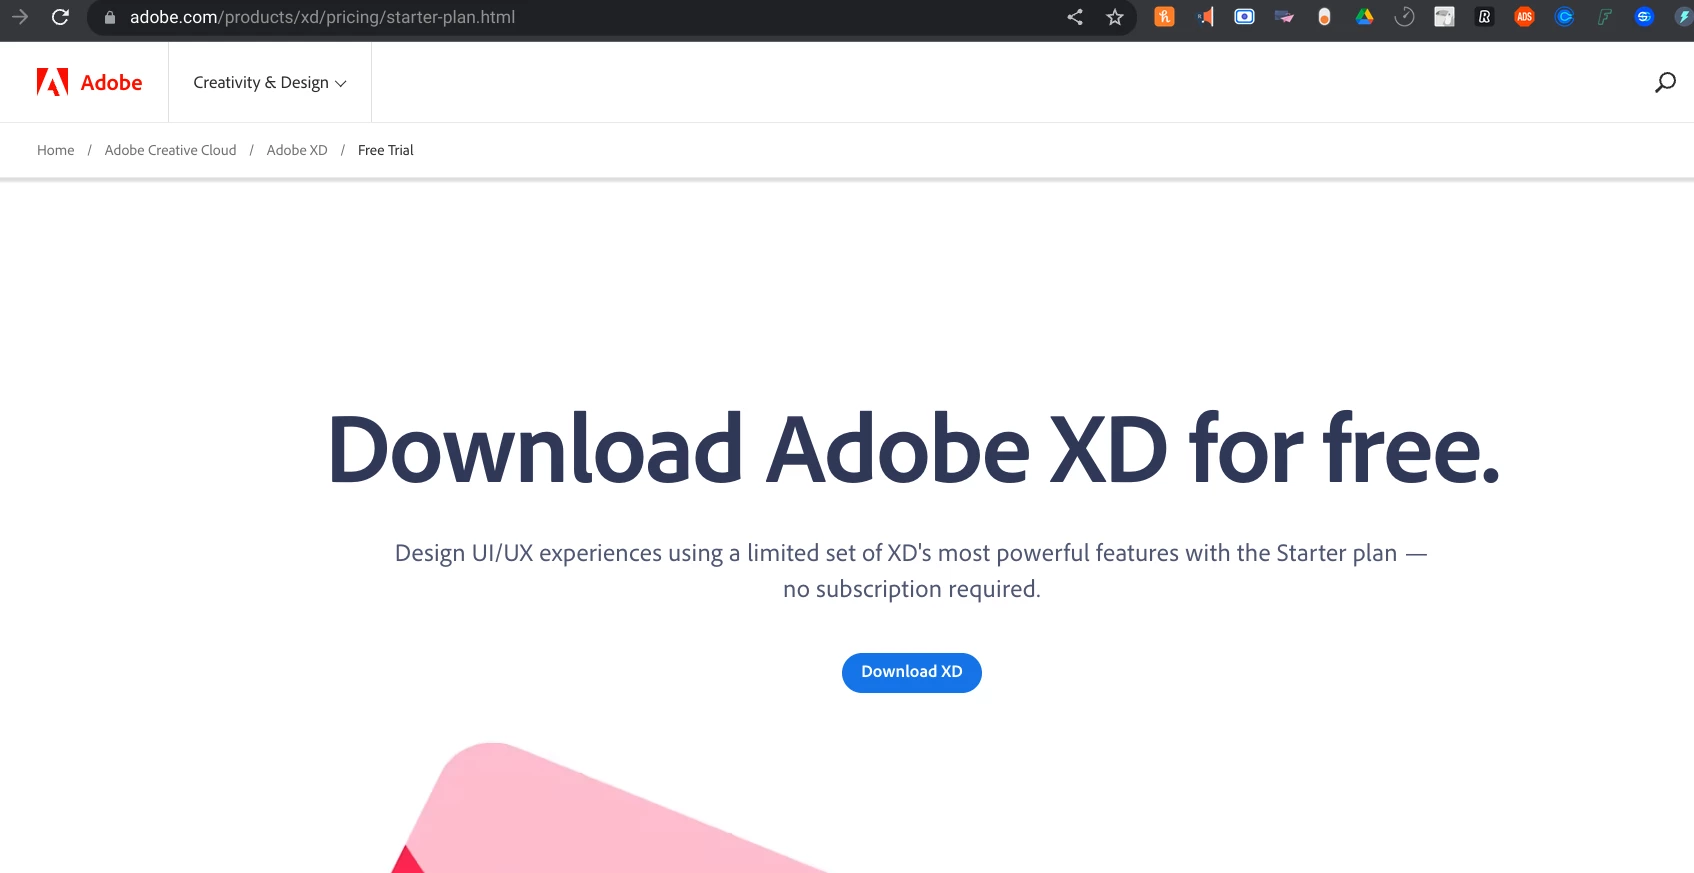1694x873 pixels.
Task: Select the Free Trial breadcrumb
Action: click(x=385, y=150)
